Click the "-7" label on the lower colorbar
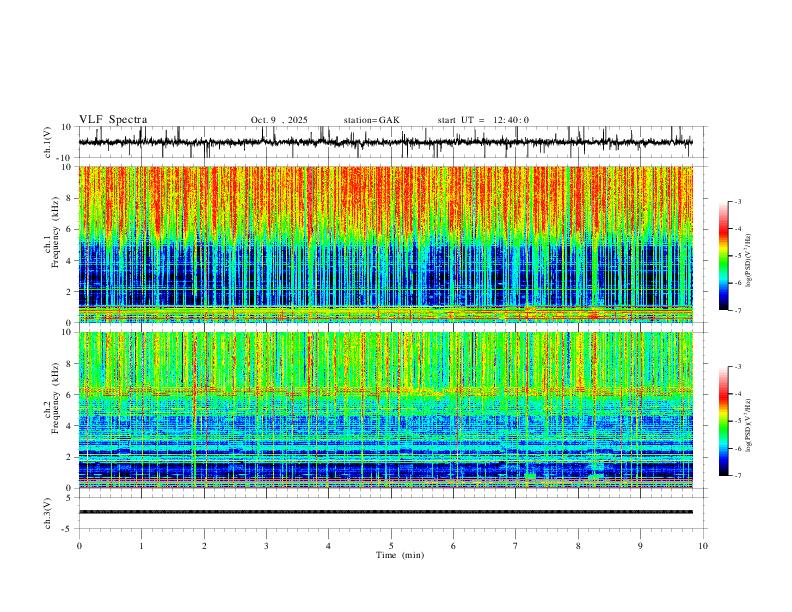Screen dimensions: 792x612 click(x=738, y=476)
